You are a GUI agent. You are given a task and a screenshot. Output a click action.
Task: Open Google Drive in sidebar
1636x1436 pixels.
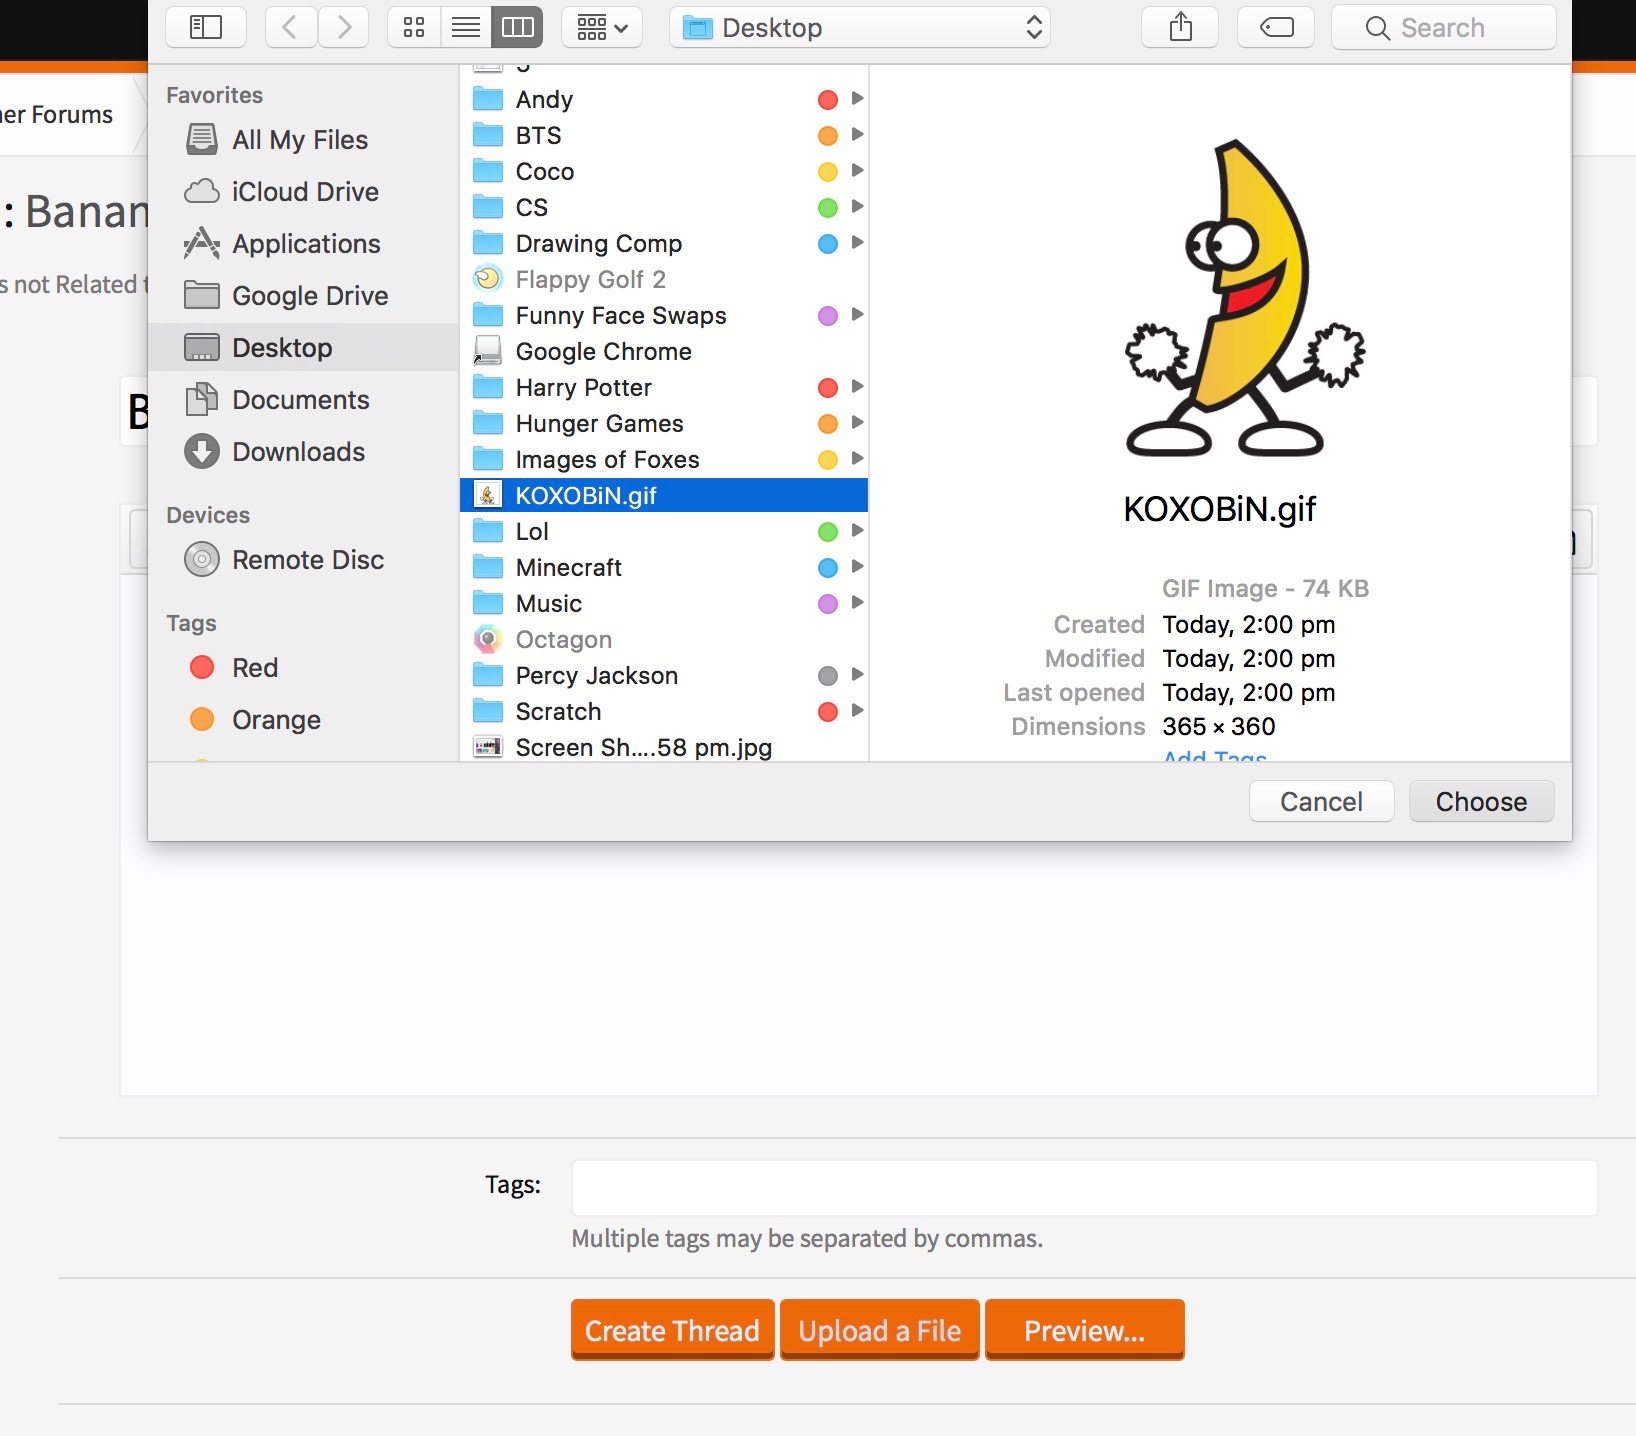click(303, 296)
